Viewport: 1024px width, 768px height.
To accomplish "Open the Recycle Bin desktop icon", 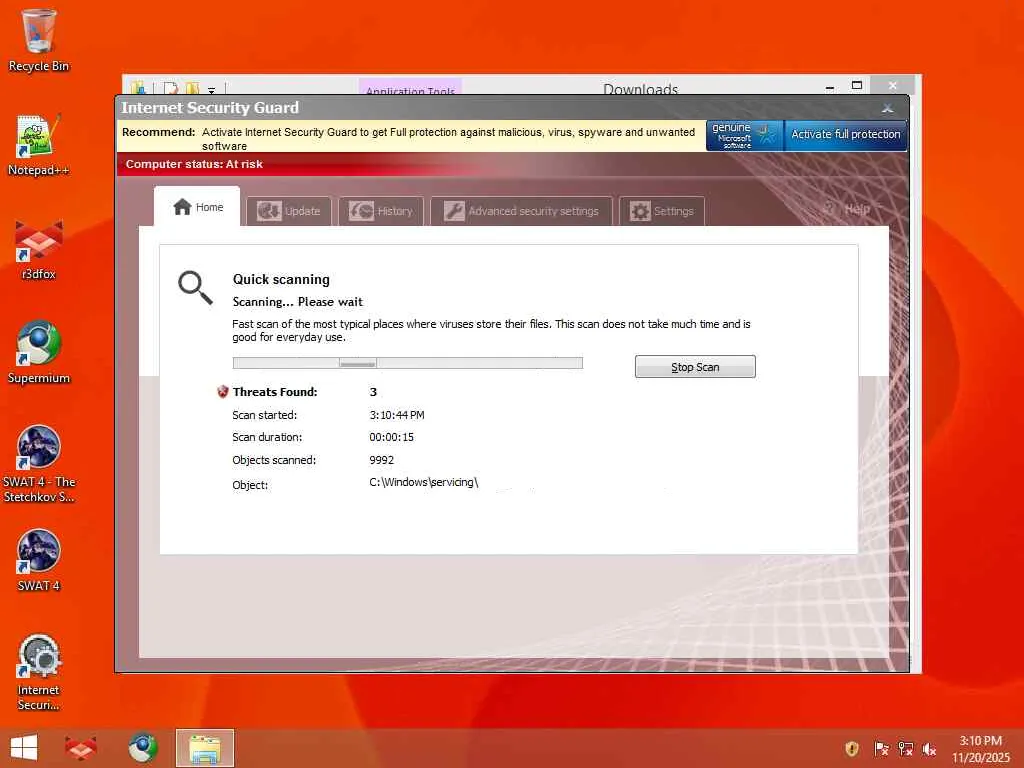I will 39,39.
